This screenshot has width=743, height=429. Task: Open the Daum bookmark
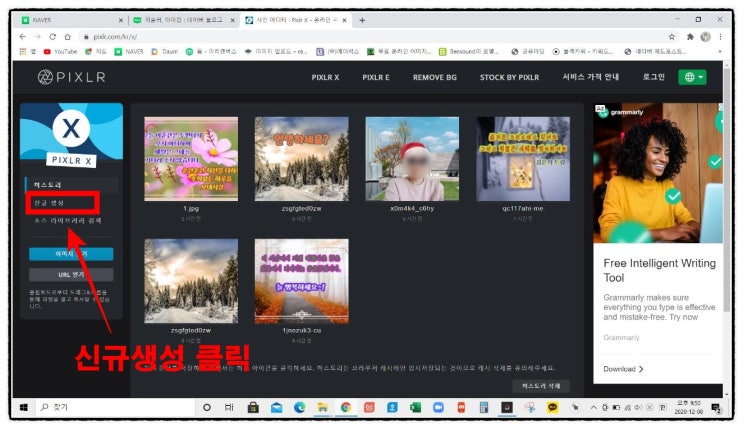pos(164,51)
